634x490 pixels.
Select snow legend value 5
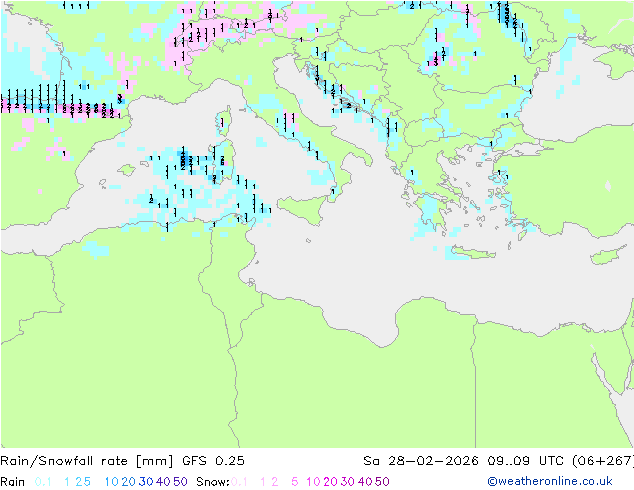click(295, 482)
